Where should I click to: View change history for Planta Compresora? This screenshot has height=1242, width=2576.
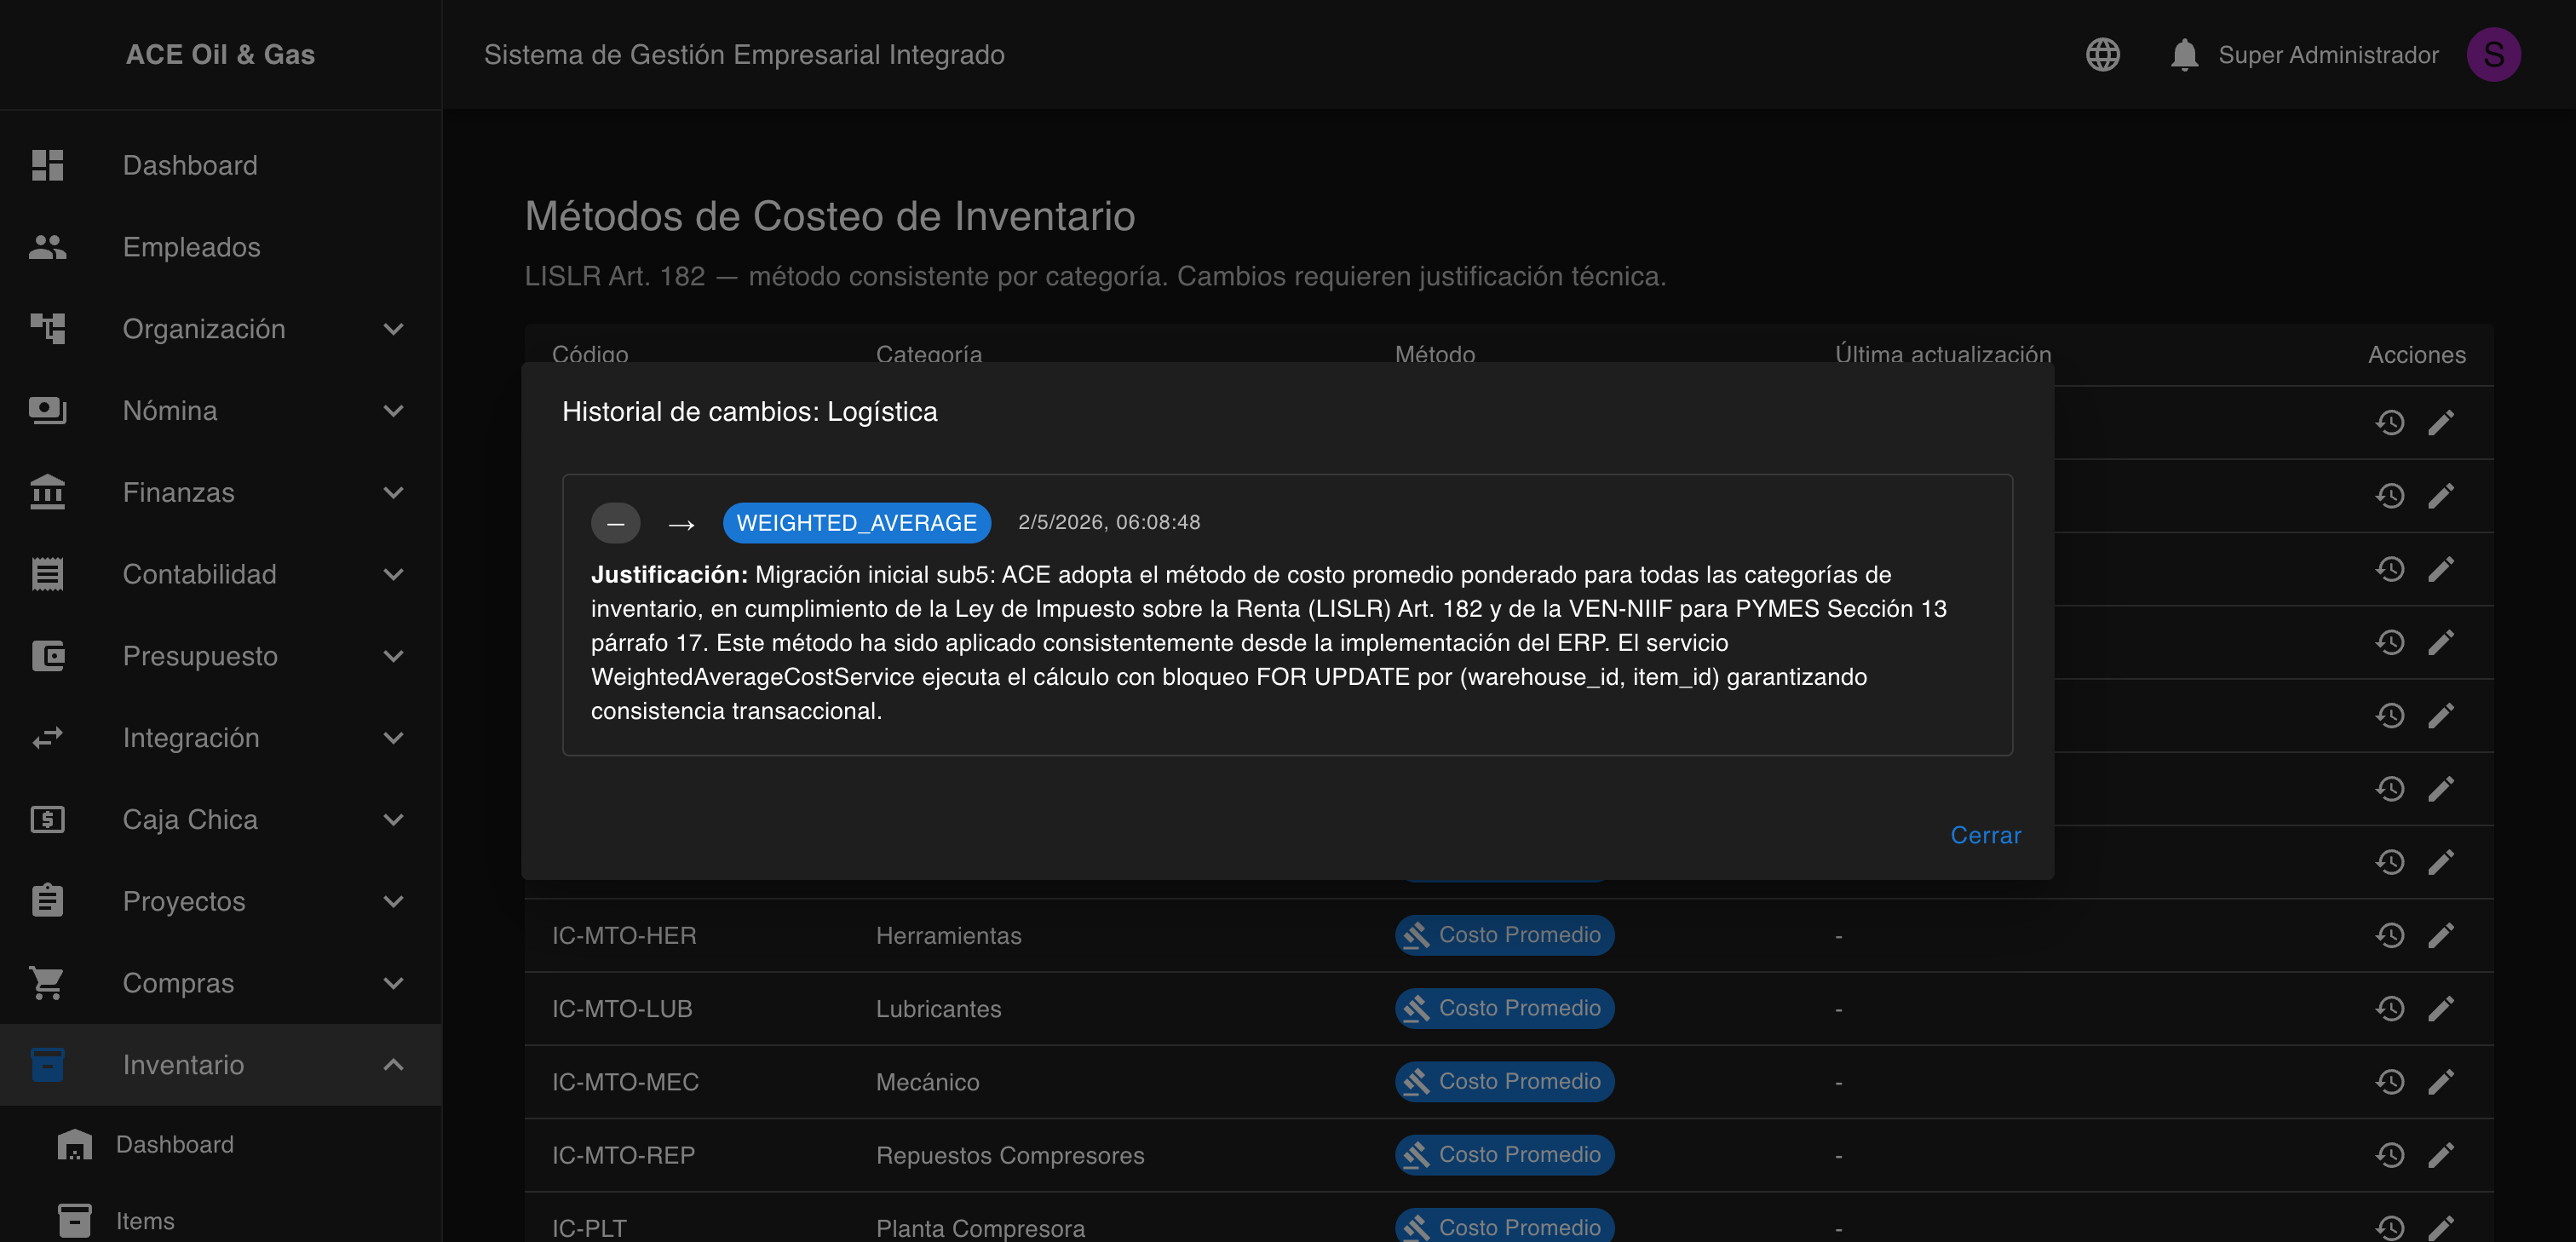2389,1227
